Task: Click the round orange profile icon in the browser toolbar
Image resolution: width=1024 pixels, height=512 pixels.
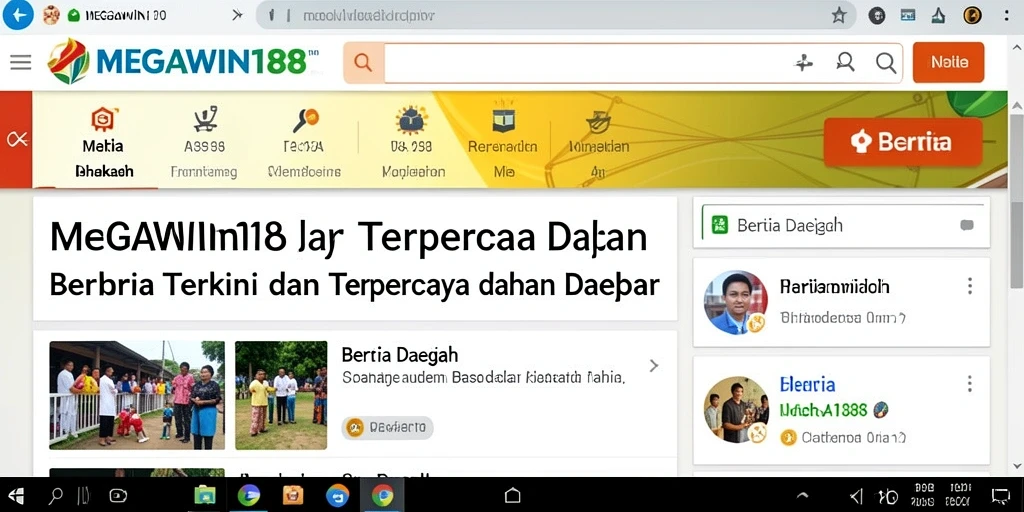Action: (x=972, y=16)
